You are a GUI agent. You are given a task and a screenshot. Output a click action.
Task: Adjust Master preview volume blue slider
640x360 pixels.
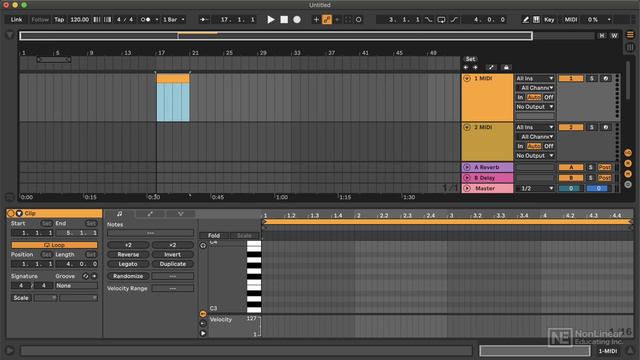pos(599,188)
